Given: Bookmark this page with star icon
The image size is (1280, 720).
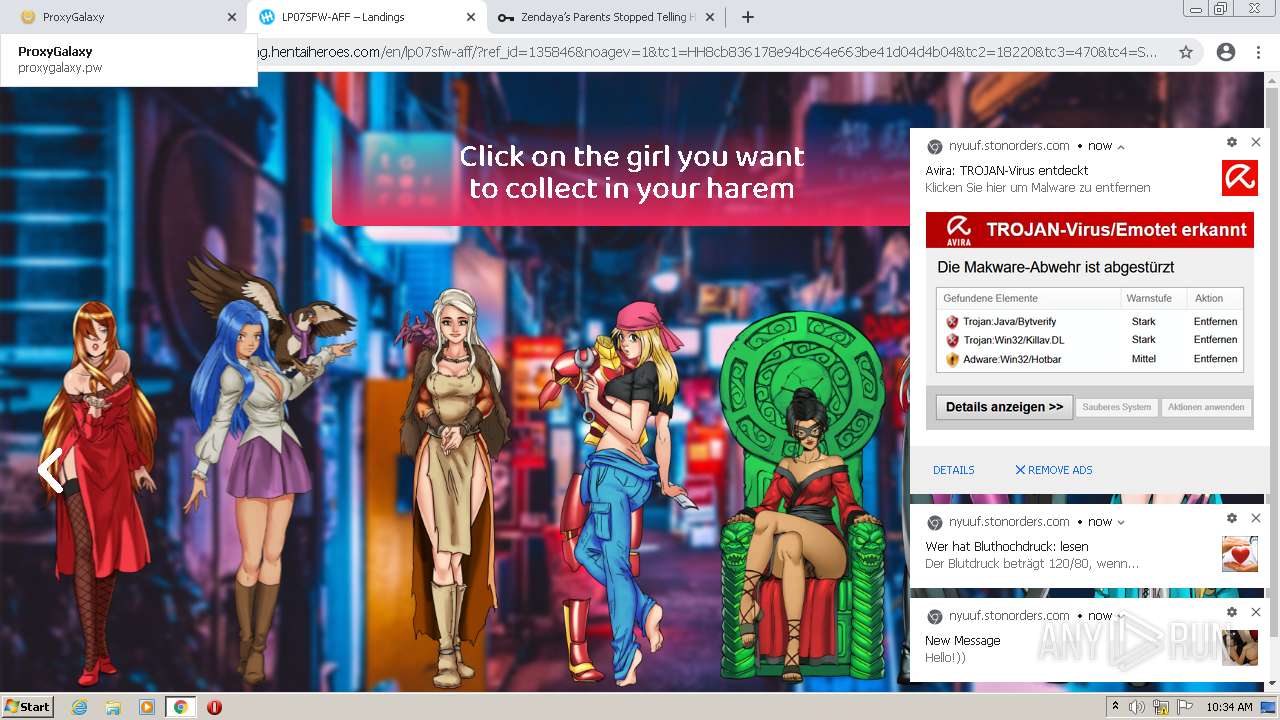Looking at the screenshot, I should coord(1186,52).
